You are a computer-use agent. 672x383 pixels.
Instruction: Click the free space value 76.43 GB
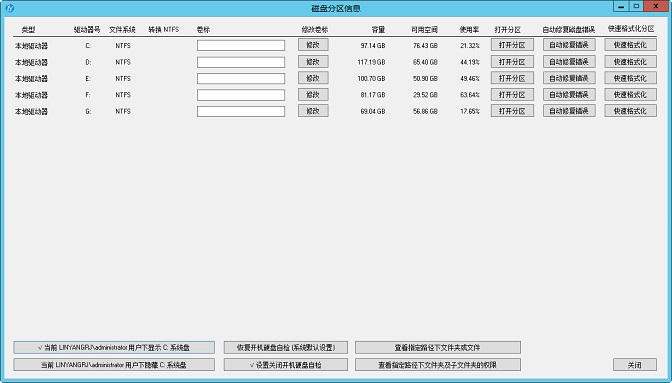pyautogui.click(x=425, y=46)
